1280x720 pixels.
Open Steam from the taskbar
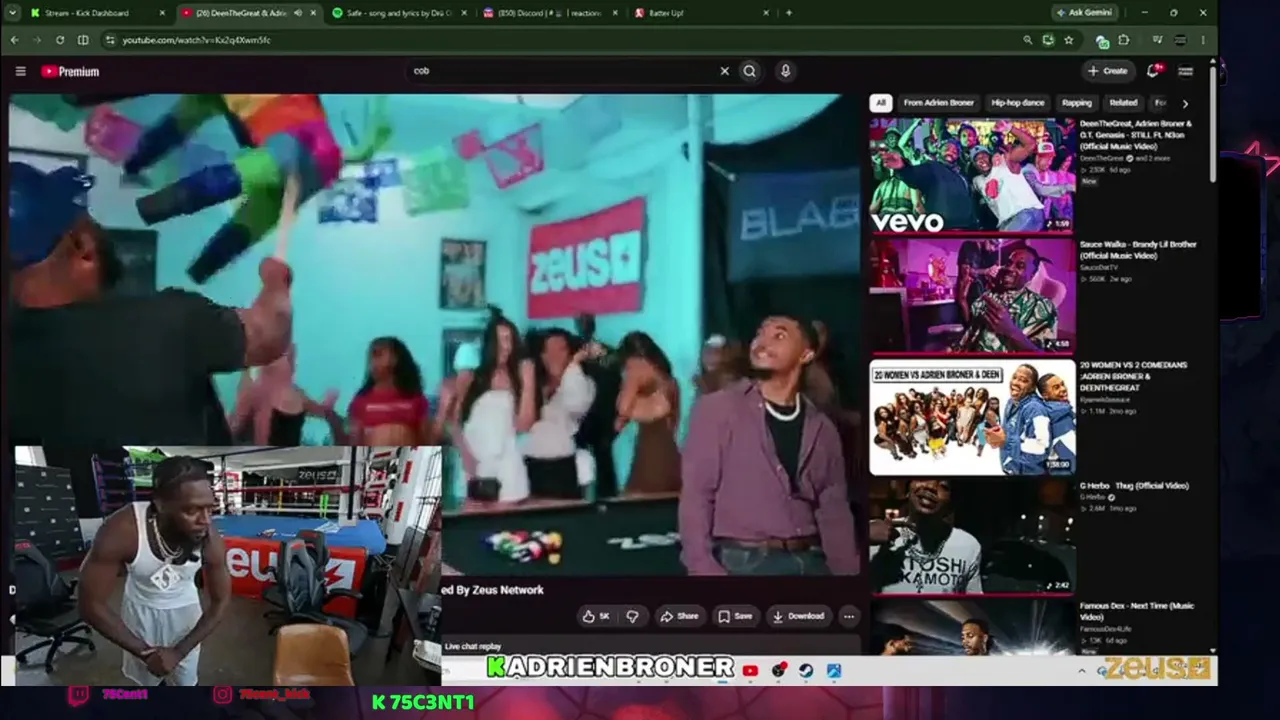[806, 670]
